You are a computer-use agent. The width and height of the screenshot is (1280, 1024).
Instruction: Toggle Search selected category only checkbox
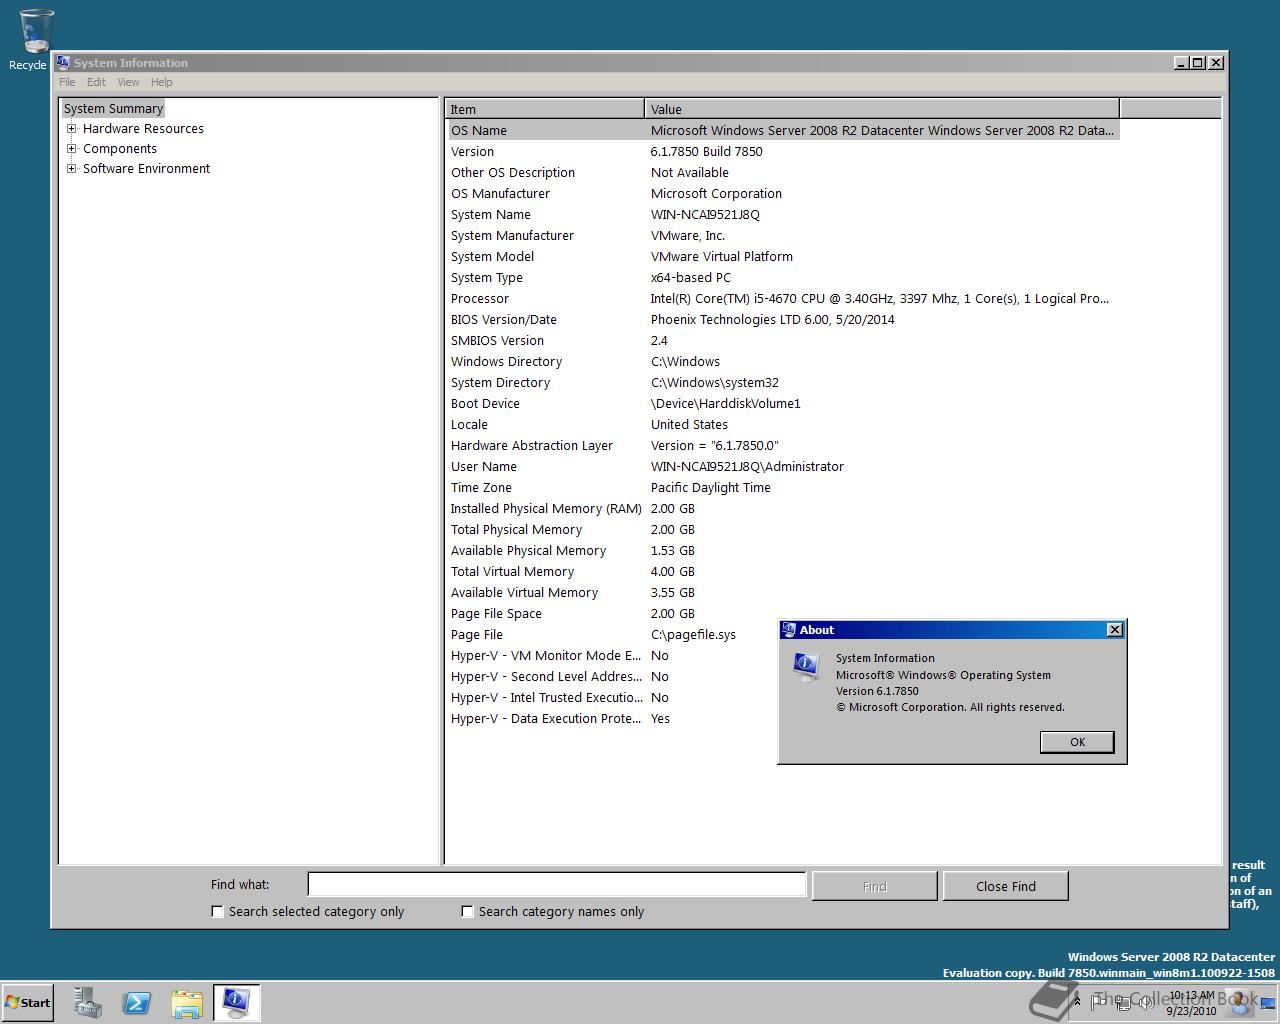217,911
